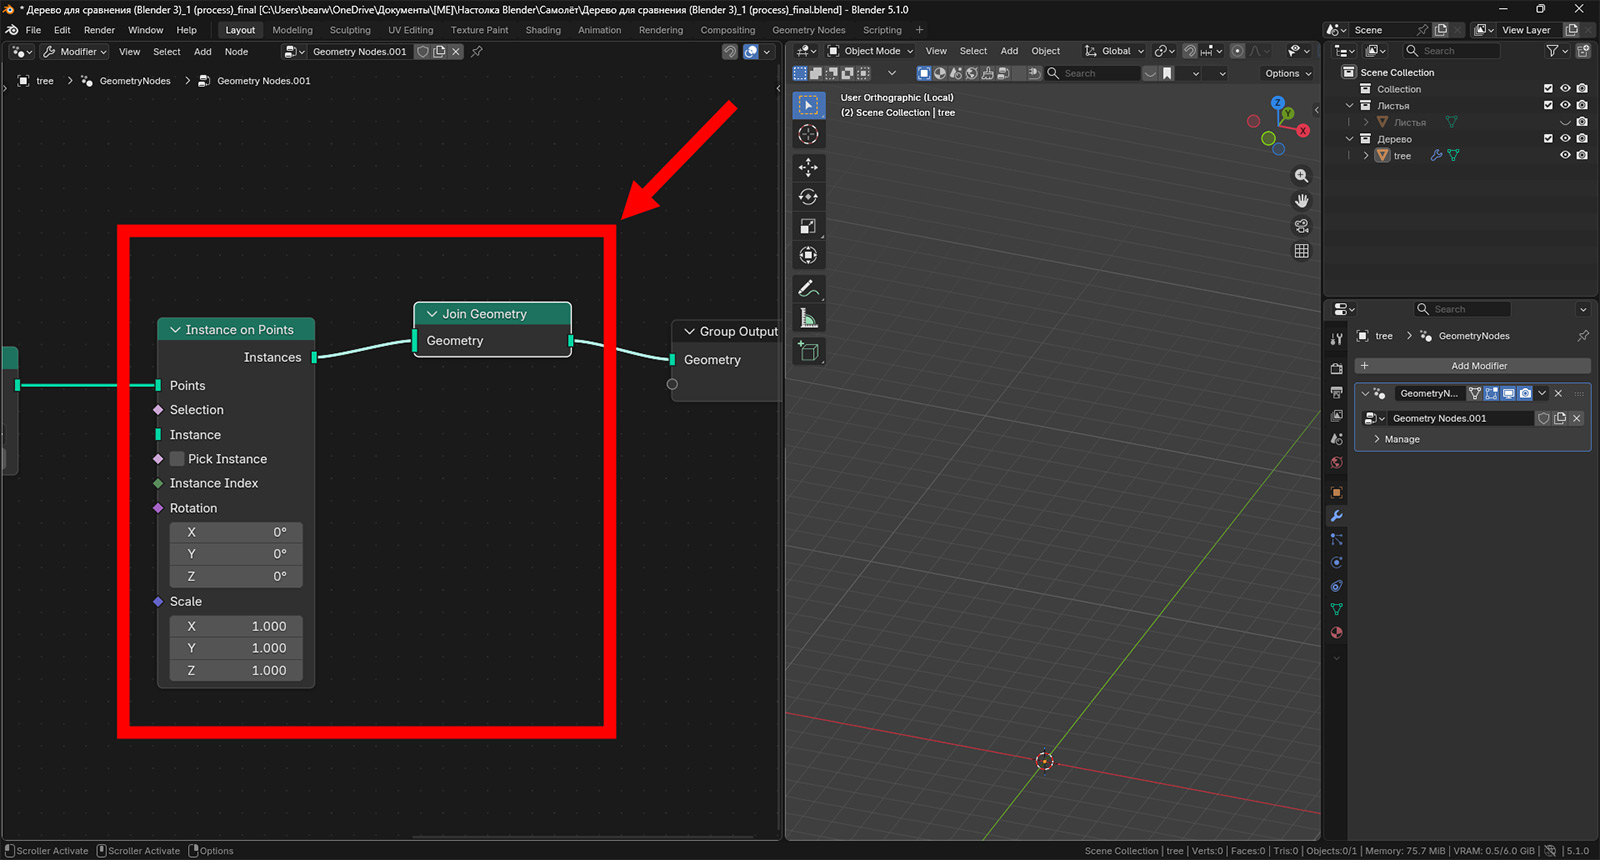Open the Modifiers wrench properties tab
Viewport: 1600px width, 860px height.
pyautogui.click(x=1336, y=516)
